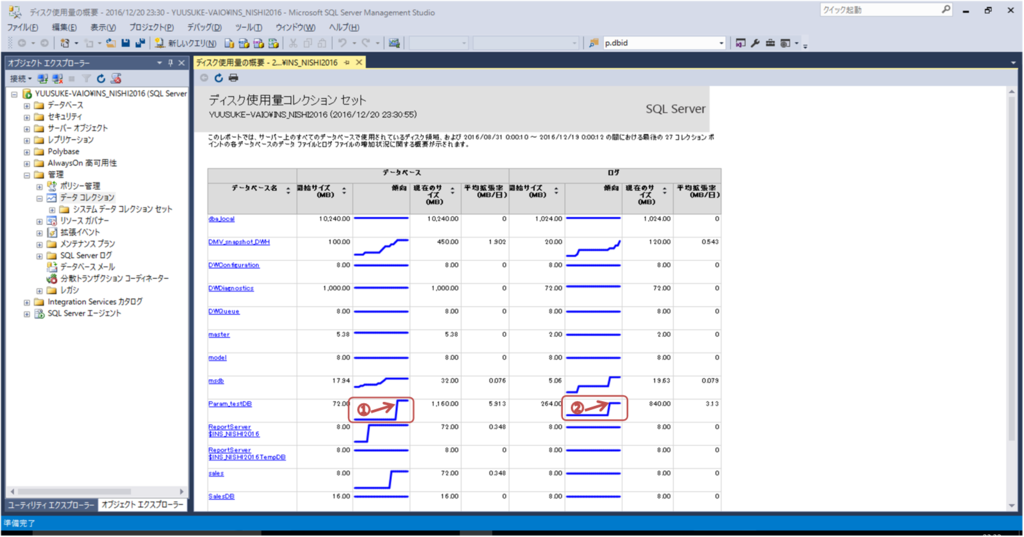Image resolution: width=1024 pixels, height=537 pixels.
Task: Open the 接続 dropdown in Object Explorer
Action: [20, 79]
